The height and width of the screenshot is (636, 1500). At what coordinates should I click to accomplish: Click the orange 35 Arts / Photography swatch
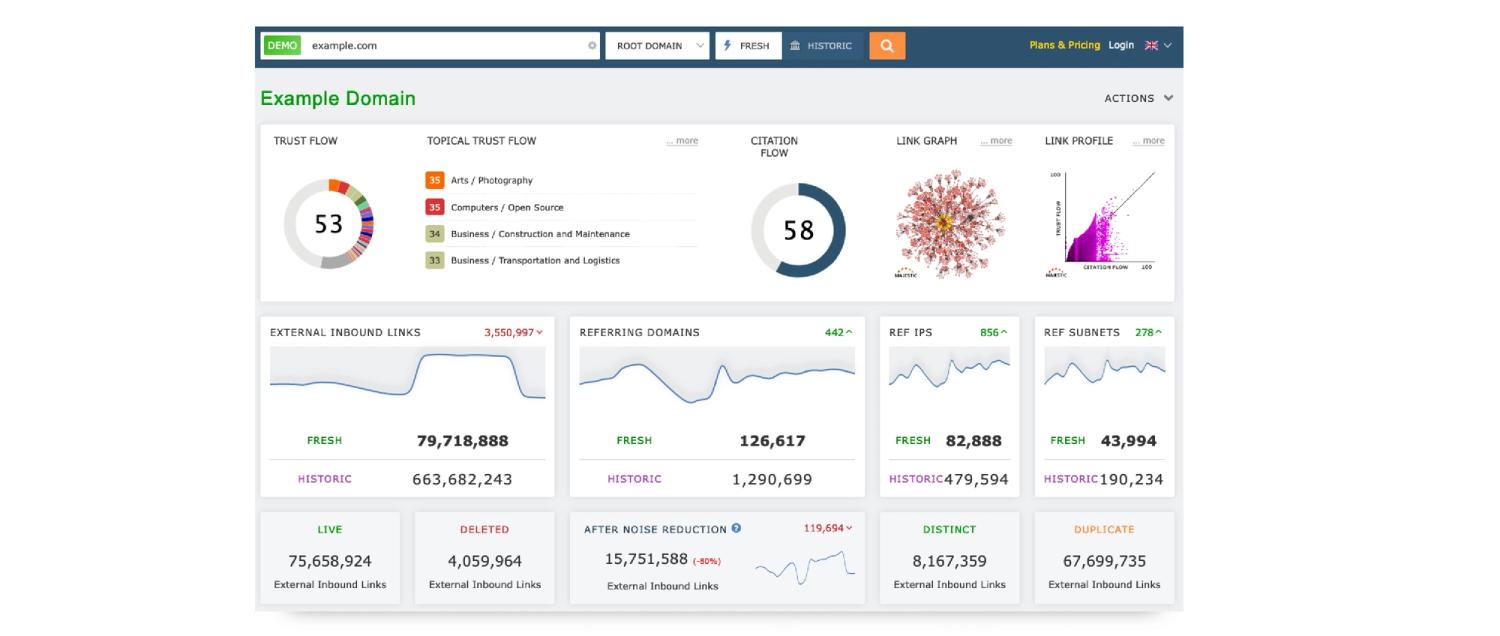(x=434, y=180)
